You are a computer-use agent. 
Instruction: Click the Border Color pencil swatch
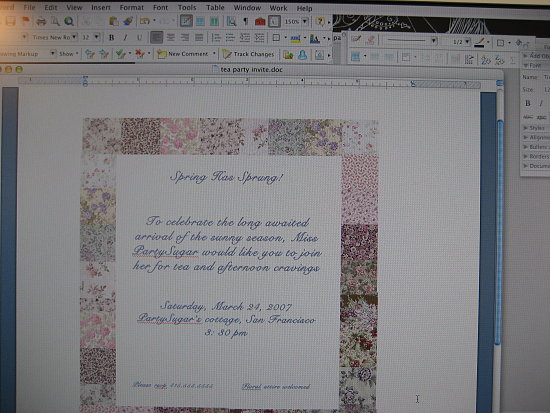(480, 43)
